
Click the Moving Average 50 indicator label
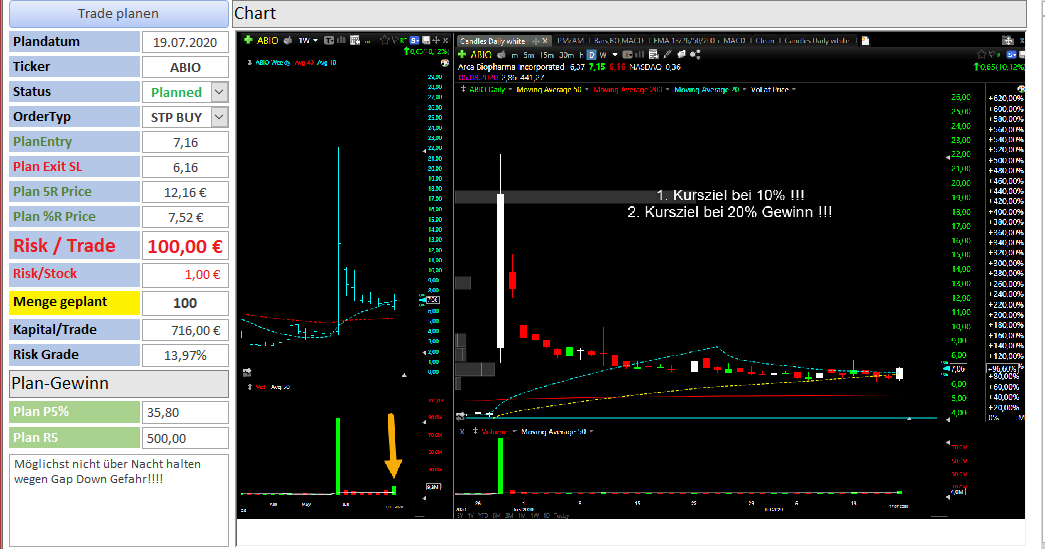click(x=548, y=89)
